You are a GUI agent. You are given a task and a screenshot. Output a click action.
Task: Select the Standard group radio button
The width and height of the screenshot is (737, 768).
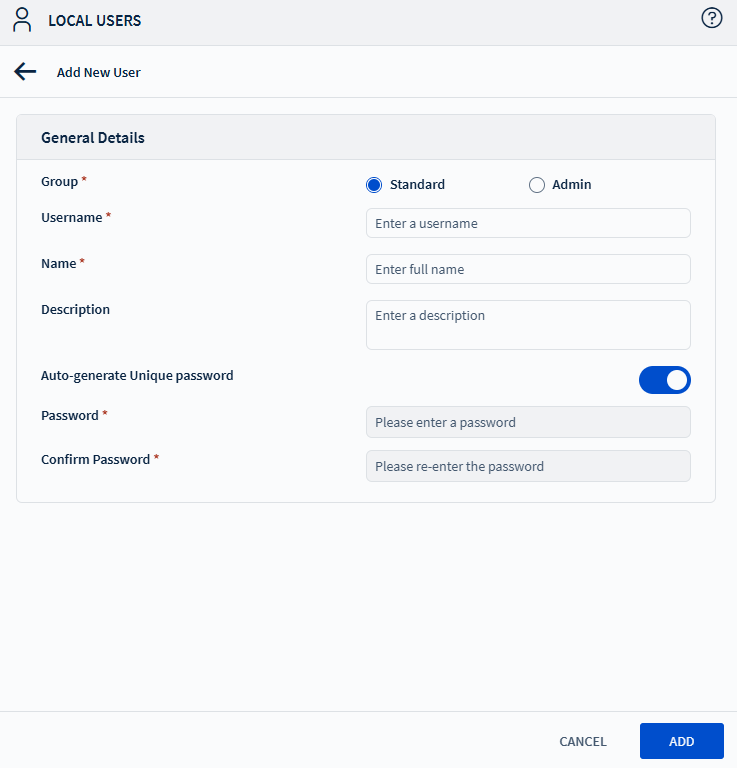[x=374, y=184]
